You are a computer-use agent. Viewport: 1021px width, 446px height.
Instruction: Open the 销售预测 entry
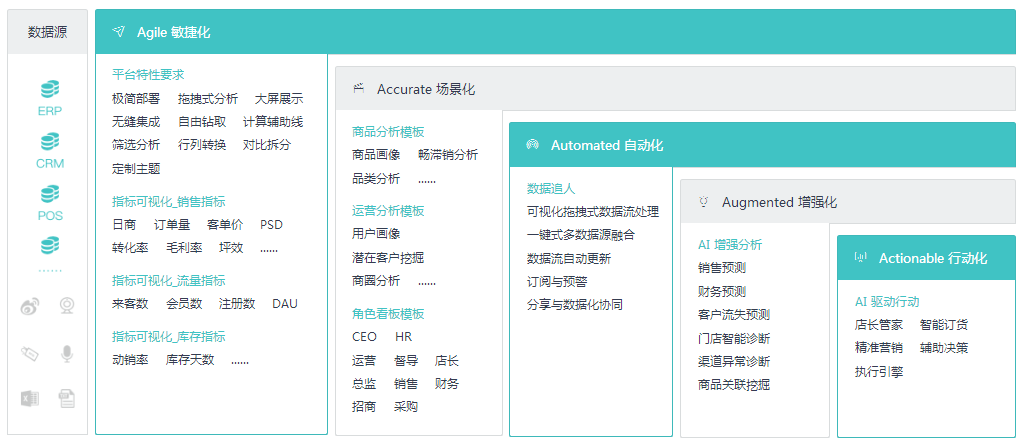(722, 267)
